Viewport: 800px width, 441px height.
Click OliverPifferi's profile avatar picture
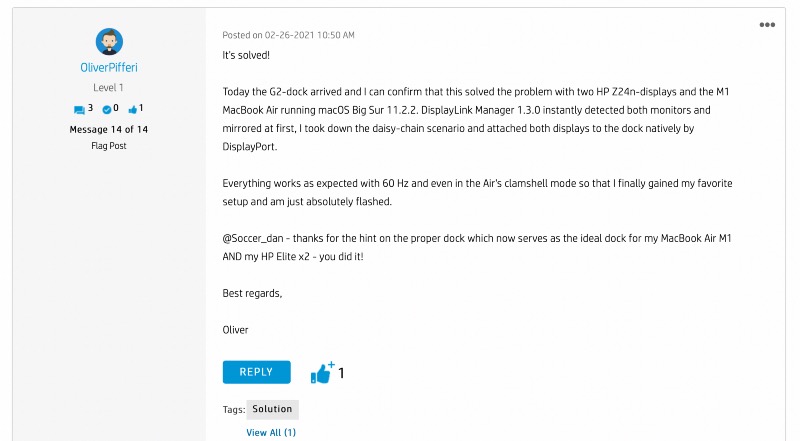click(x=109, y=42)
